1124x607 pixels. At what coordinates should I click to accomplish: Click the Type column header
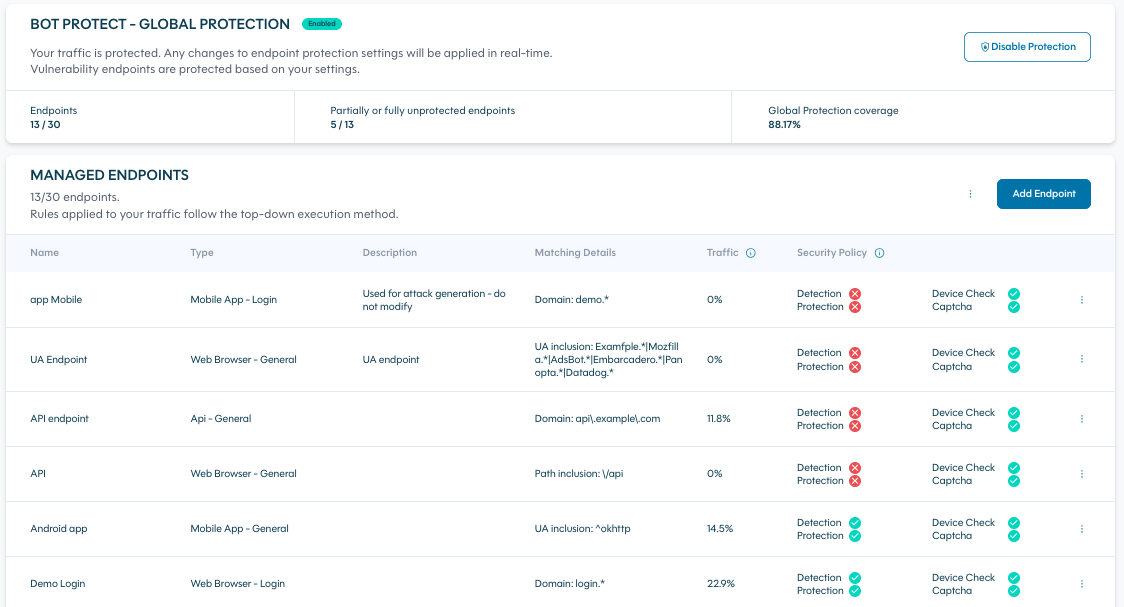click(201, 253)
